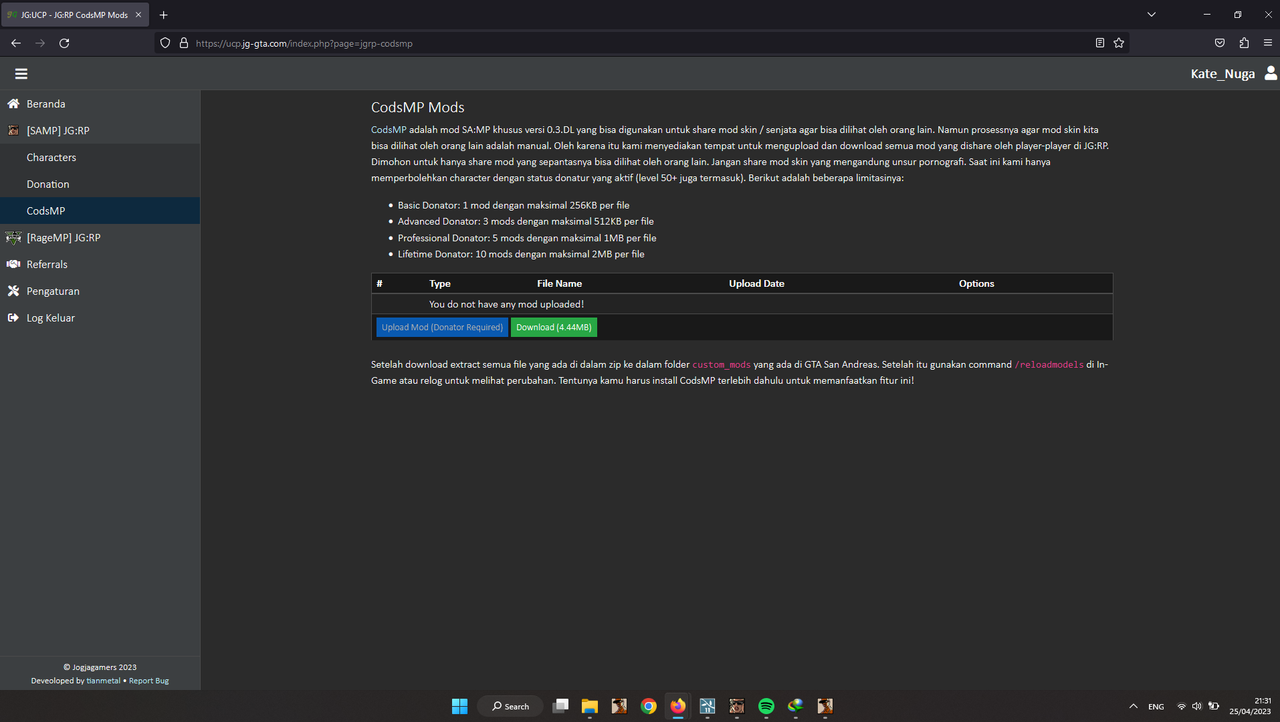Click the Firefox taskbar icon
This screenshot has width=1280, height=722.
(678, 706)
